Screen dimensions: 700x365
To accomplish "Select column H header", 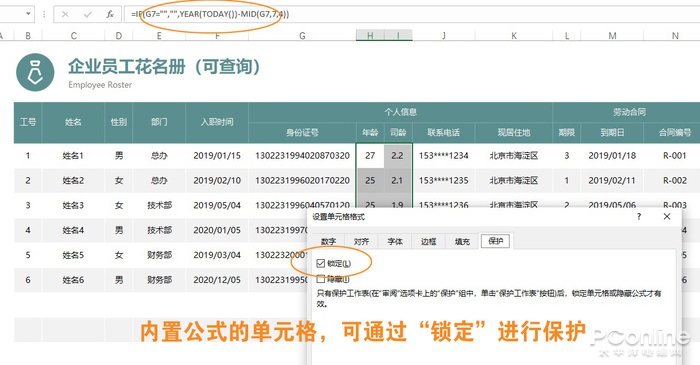I will 370,36.
